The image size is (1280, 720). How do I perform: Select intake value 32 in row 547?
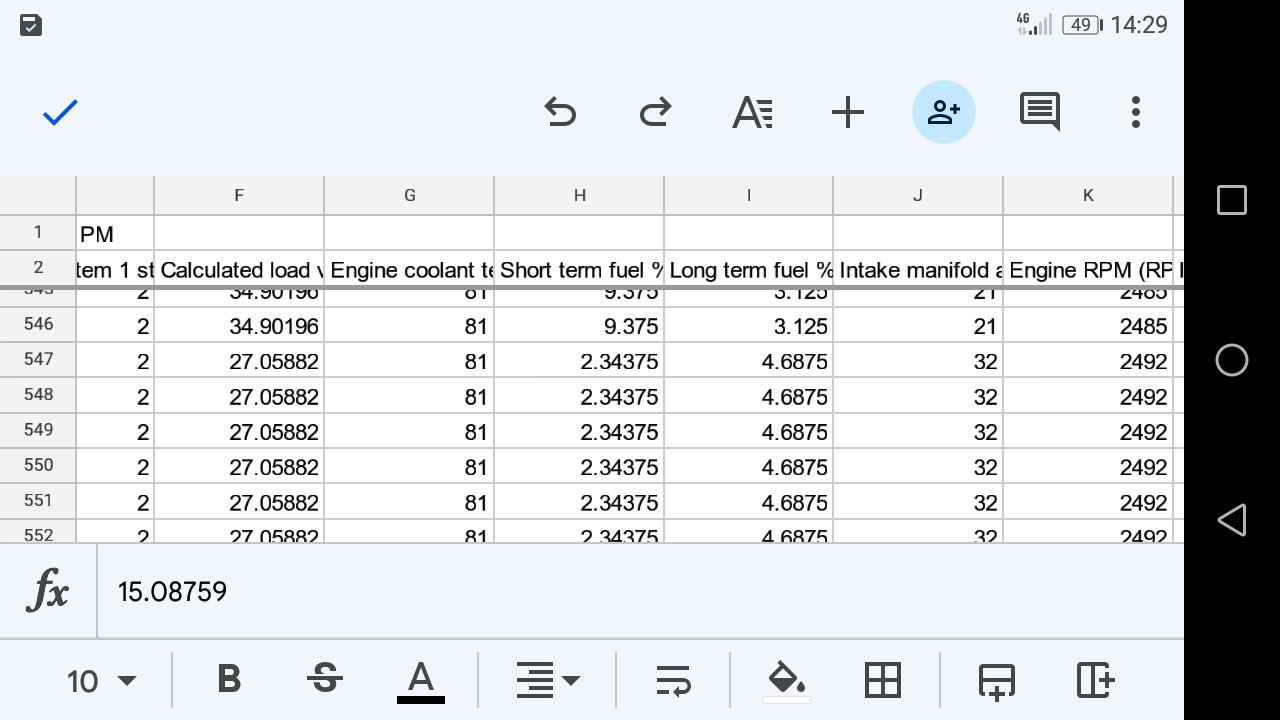coord(918,360)
